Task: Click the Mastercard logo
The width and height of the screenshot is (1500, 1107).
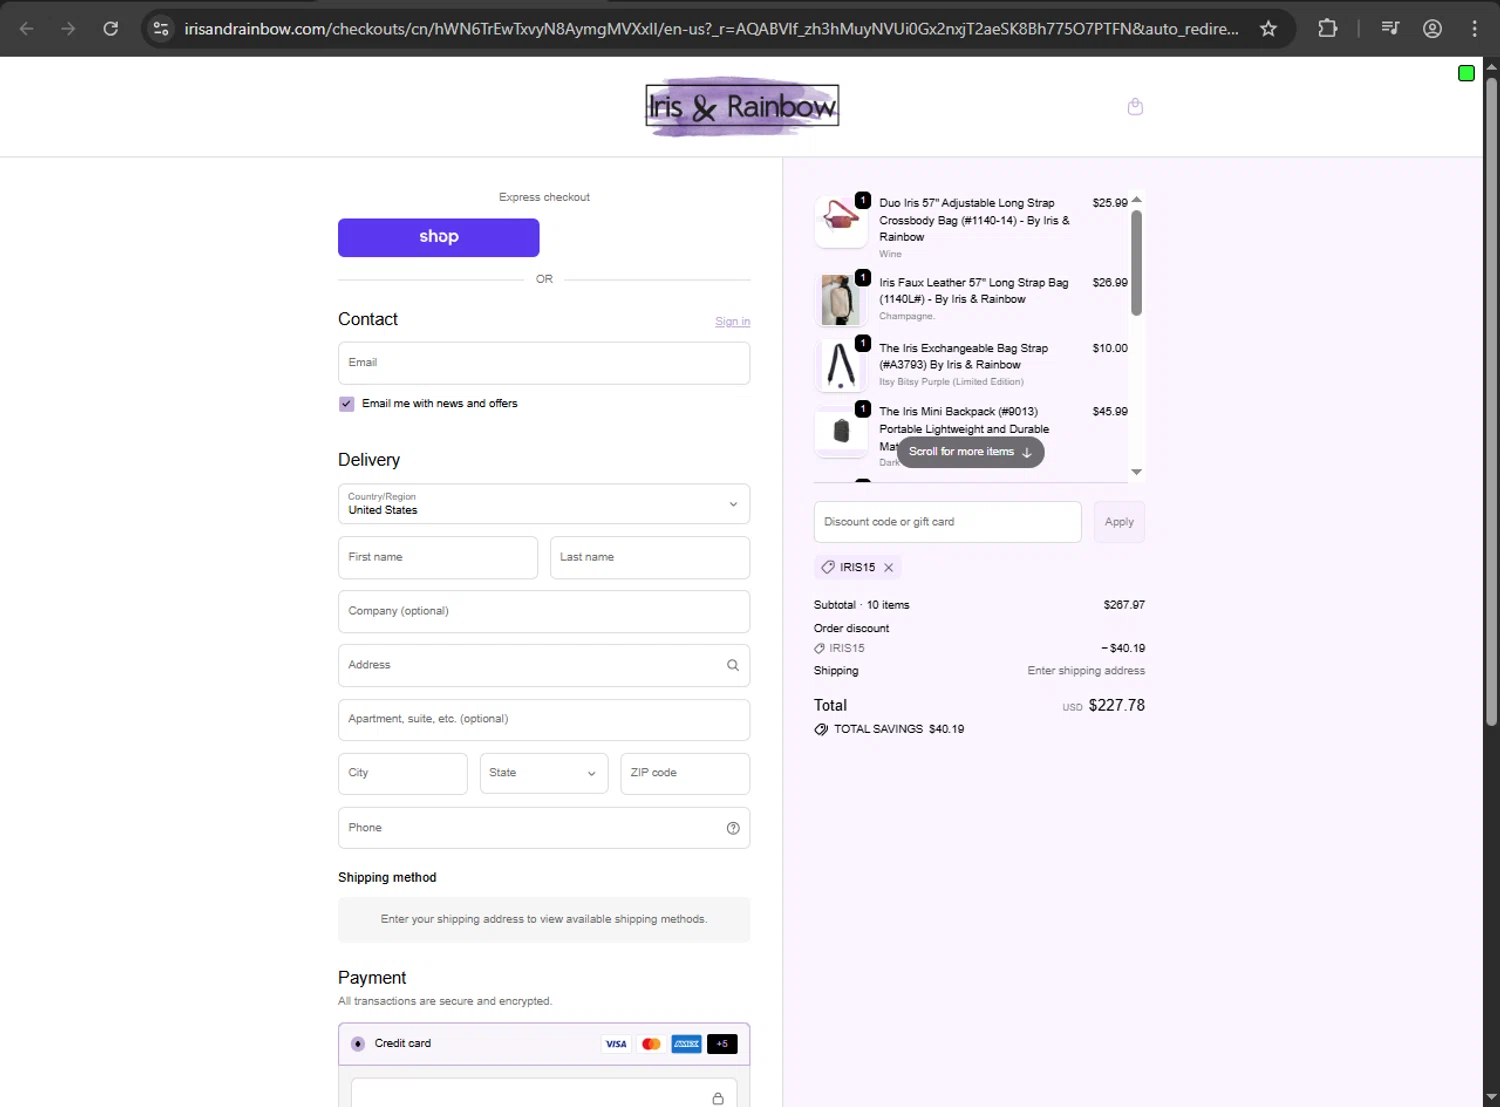Action: pos(651,1044)
